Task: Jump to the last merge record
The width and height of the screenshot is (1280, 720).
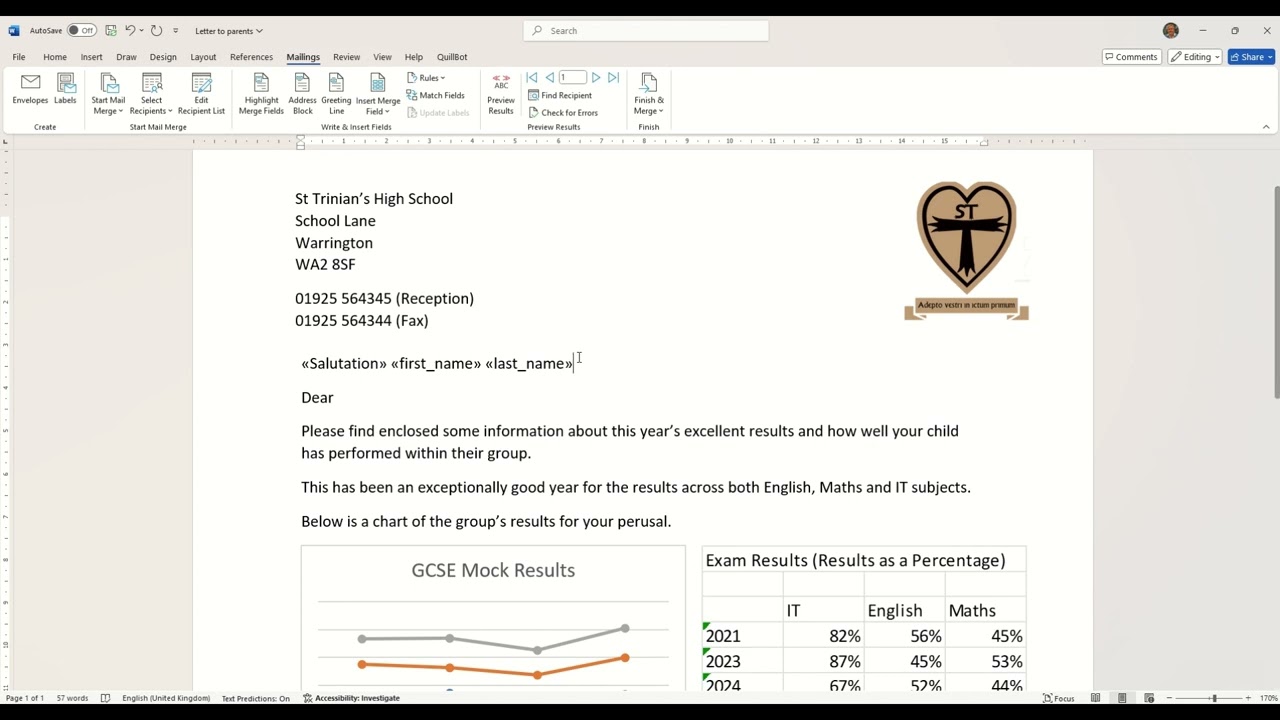Action: coord(613,78)
